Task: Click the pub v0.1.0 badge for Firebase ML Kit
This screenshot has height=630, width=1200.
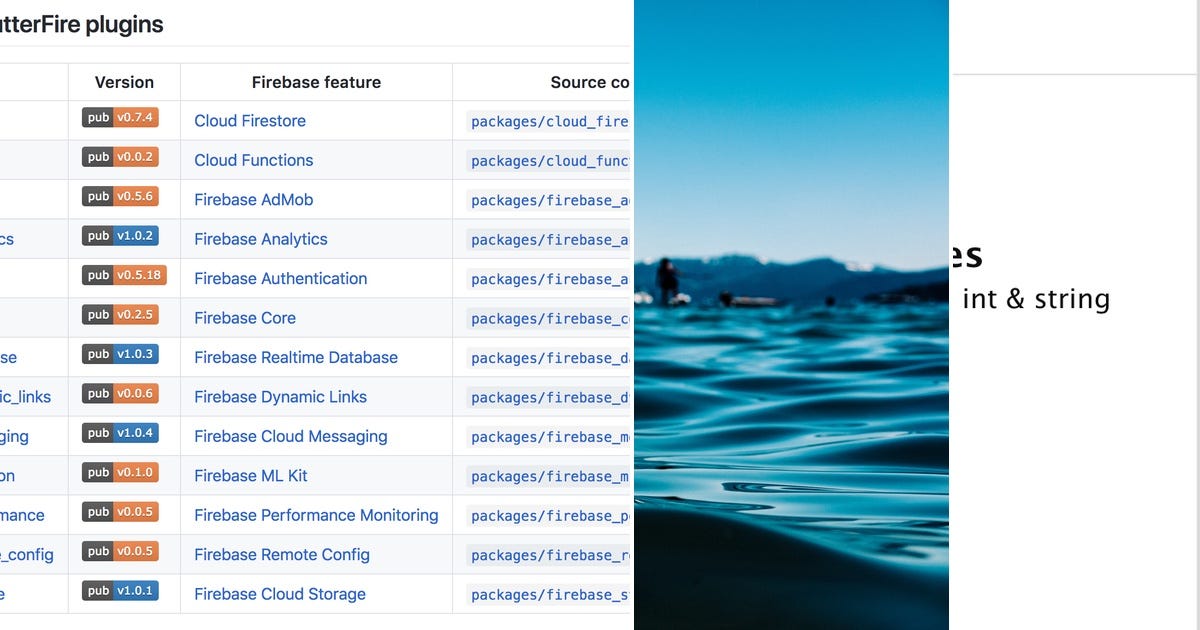Action: 120,472
